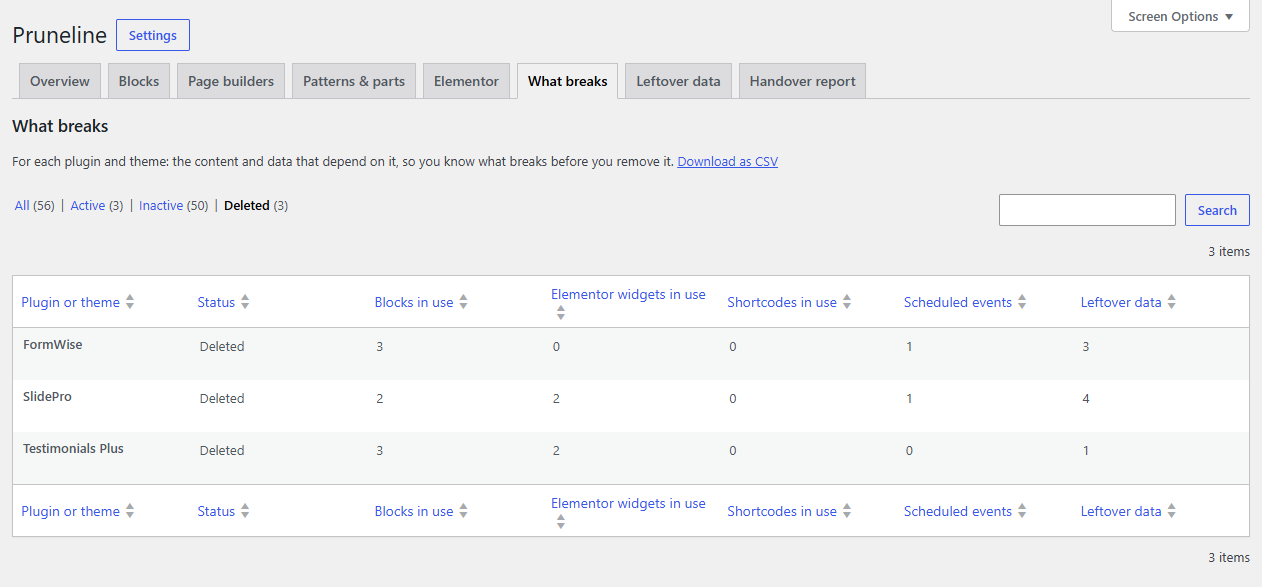
Task: Open the Handover report tab
Action: (802, 81)
